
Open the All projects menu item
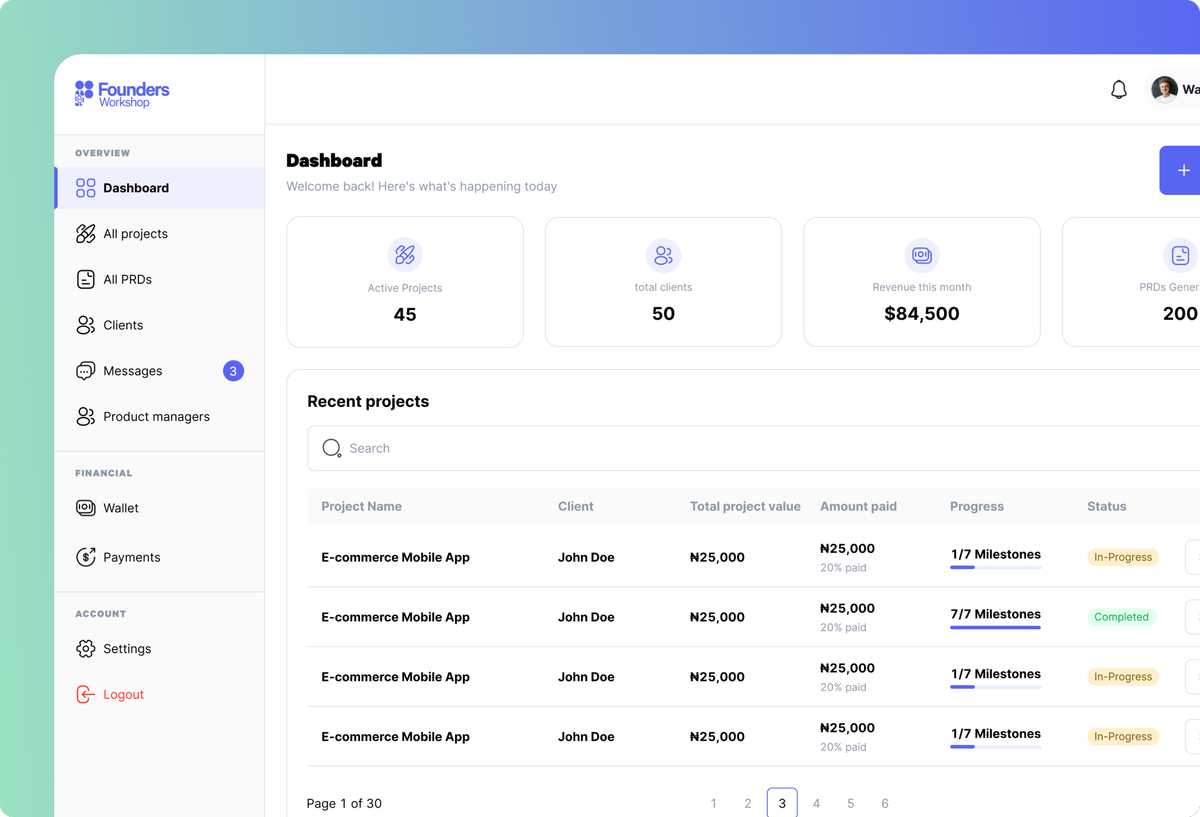[135, 234]
